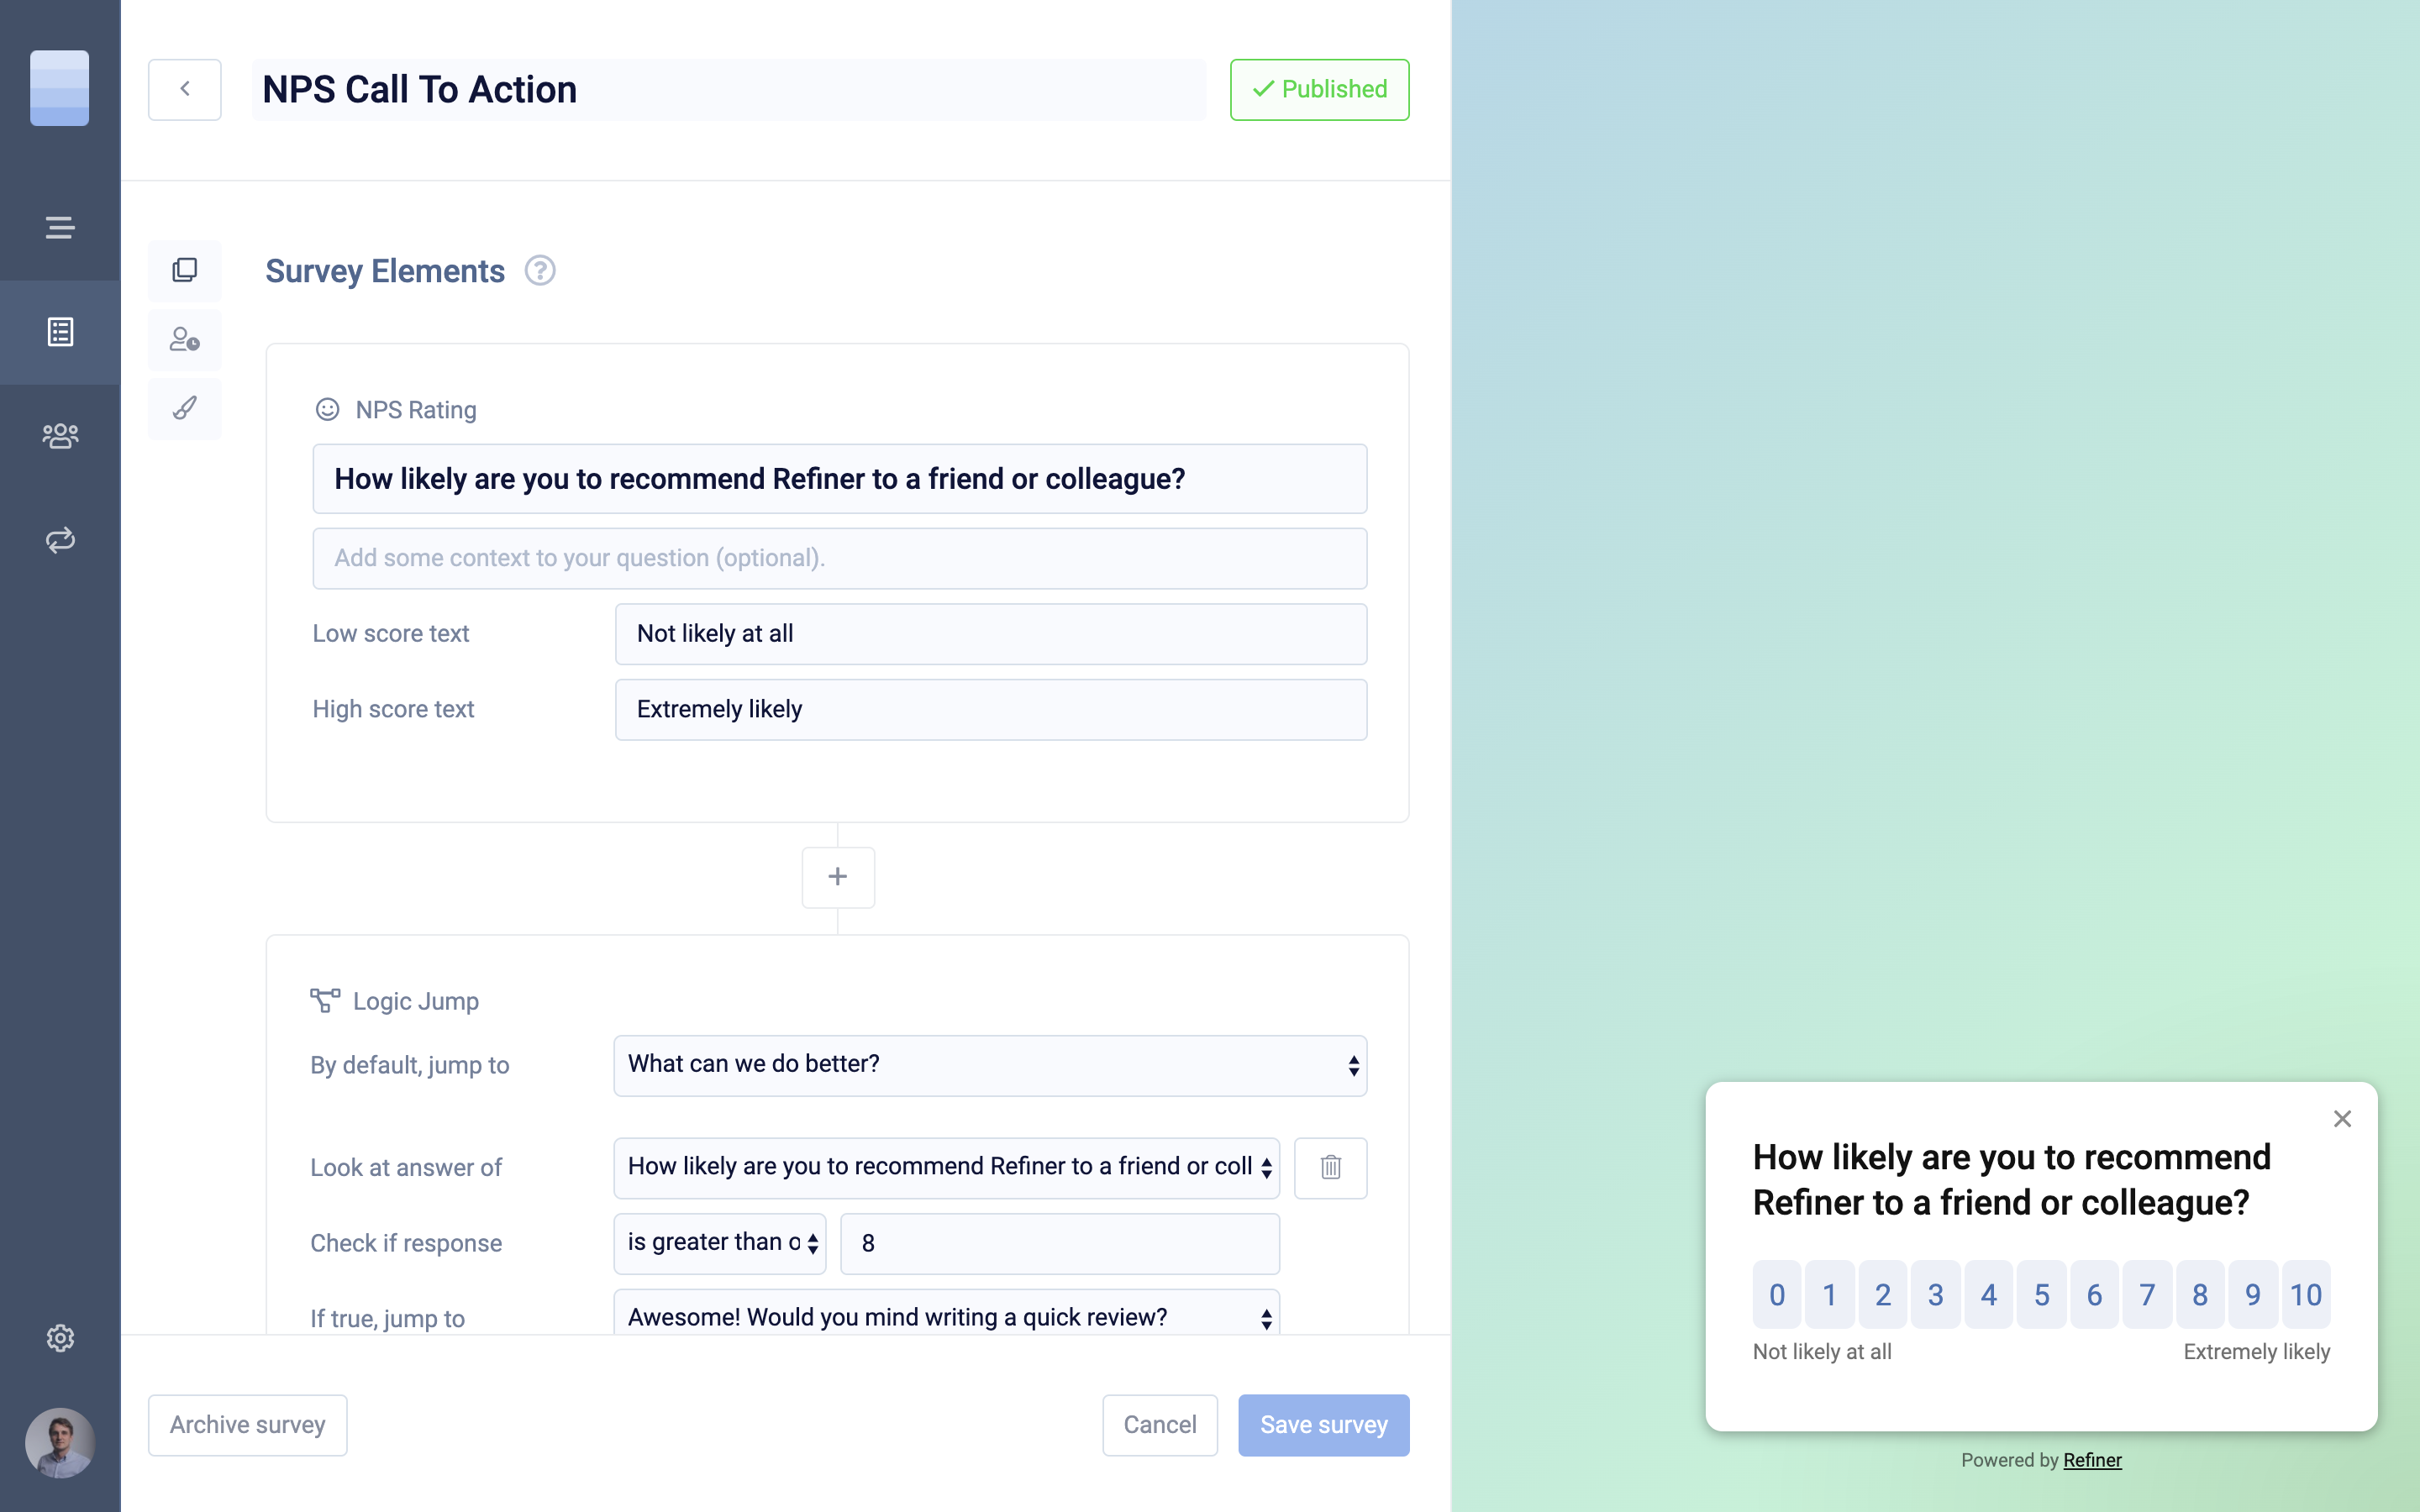Click the 'High score text' label
Image resolution: width=2420 pixels, height=1512 pixels.
pyautogui.click(x=393, y=710)
